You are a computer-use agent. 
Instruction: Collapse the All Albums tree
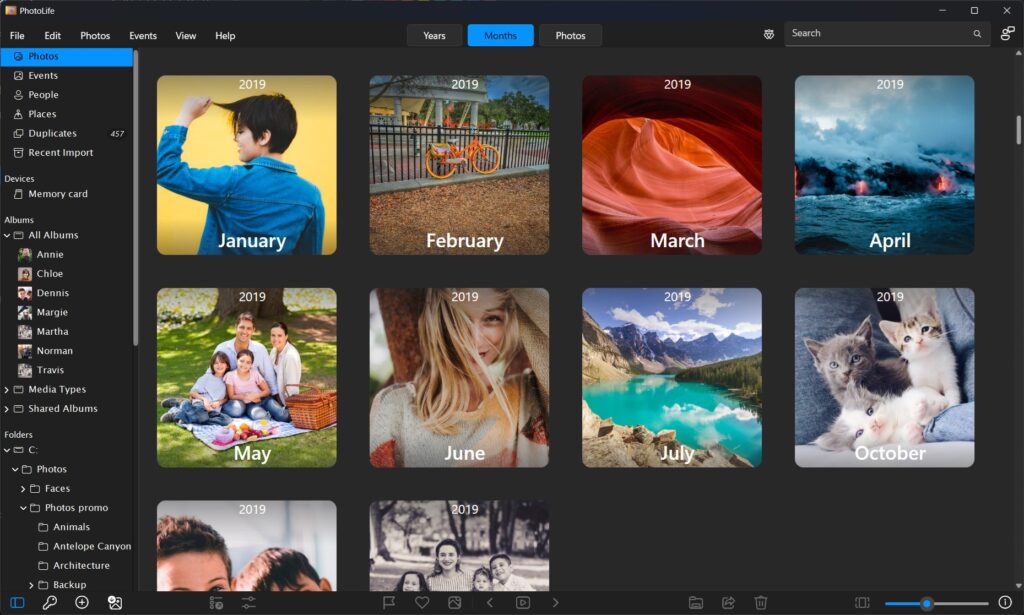point(7,235)
